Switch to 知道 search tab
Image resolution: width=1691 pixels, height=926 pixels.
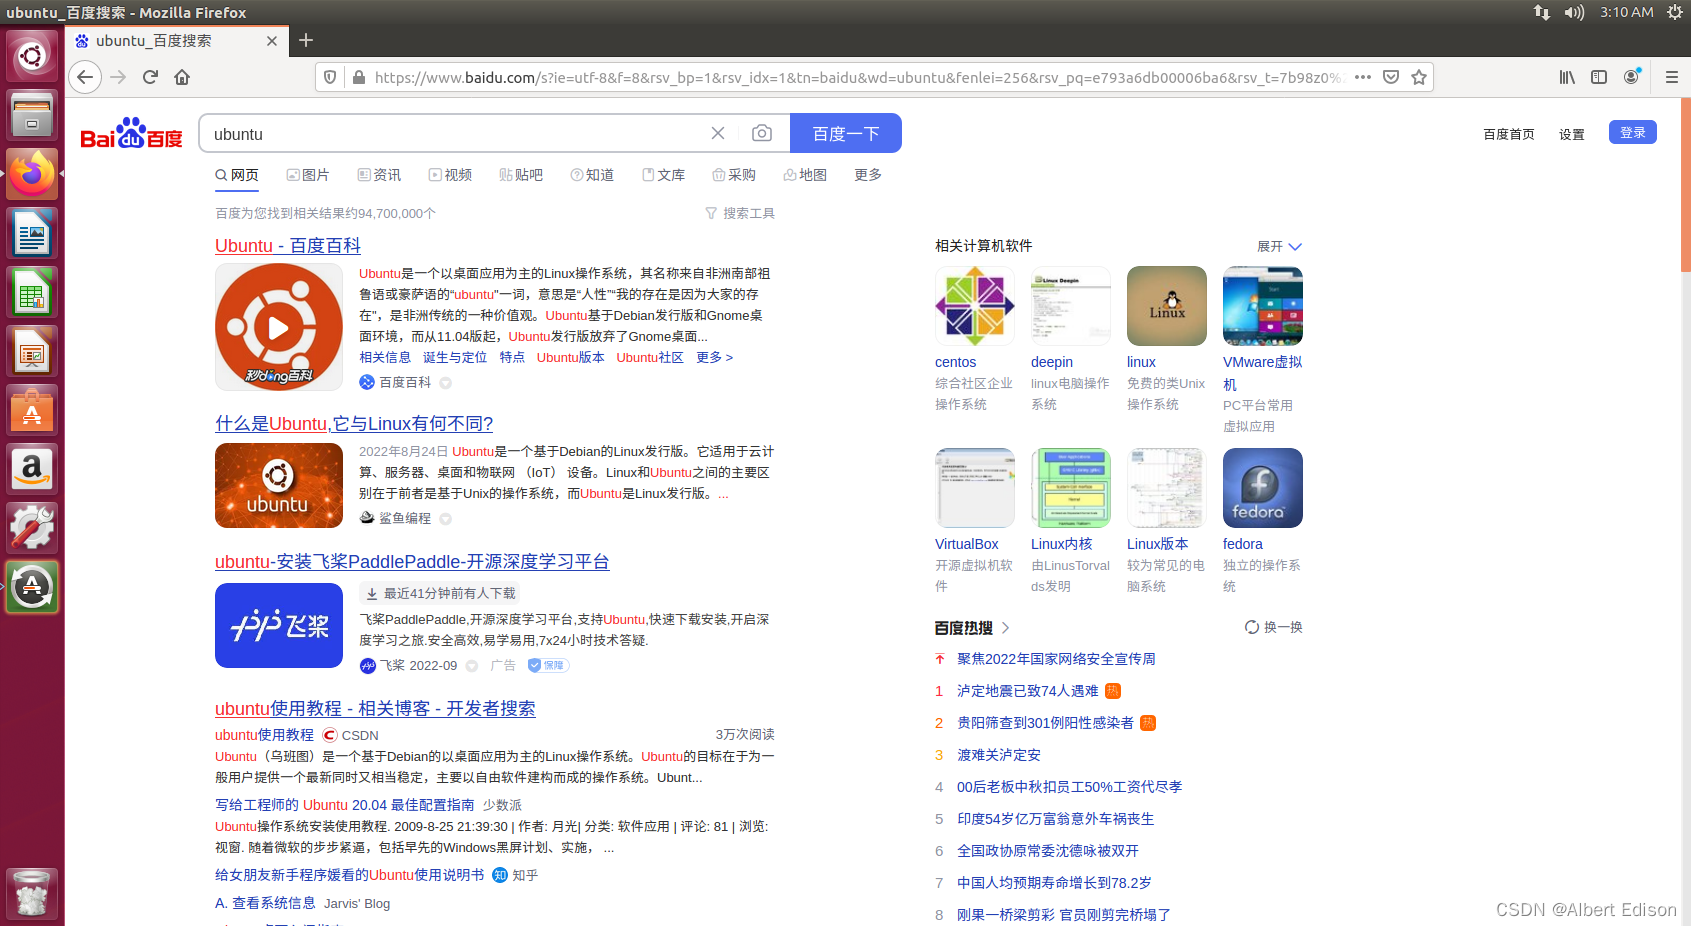(x=592, y=175)
